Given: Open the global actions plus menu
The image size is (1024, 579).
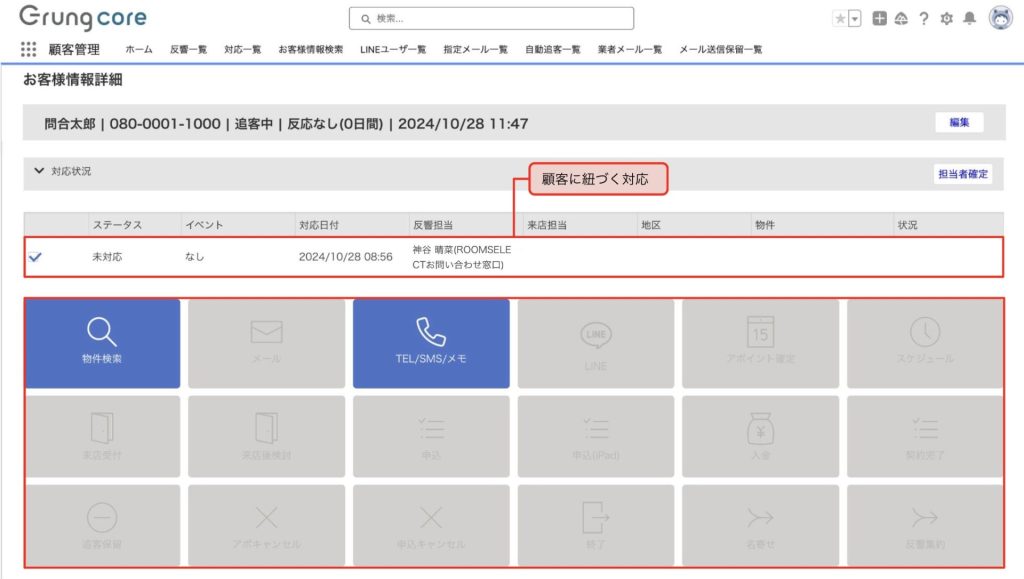Looking at the screenshot, I should pos(879,18).
